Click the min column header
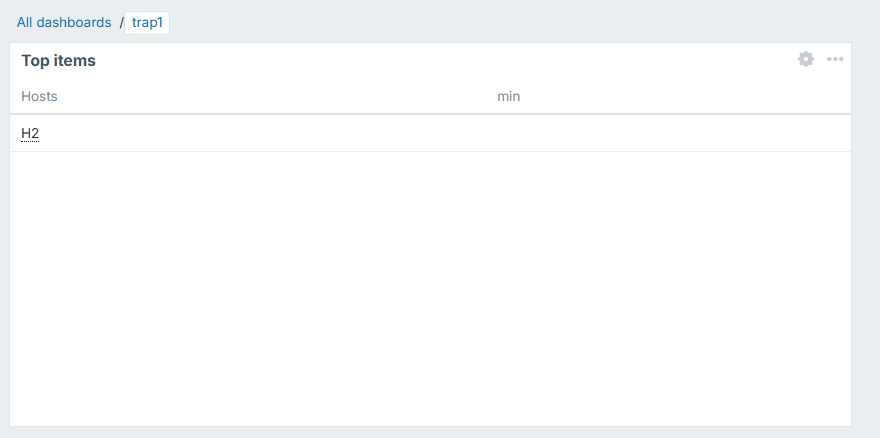The width and height of the screenshot is (880, 438). [508, 96]
